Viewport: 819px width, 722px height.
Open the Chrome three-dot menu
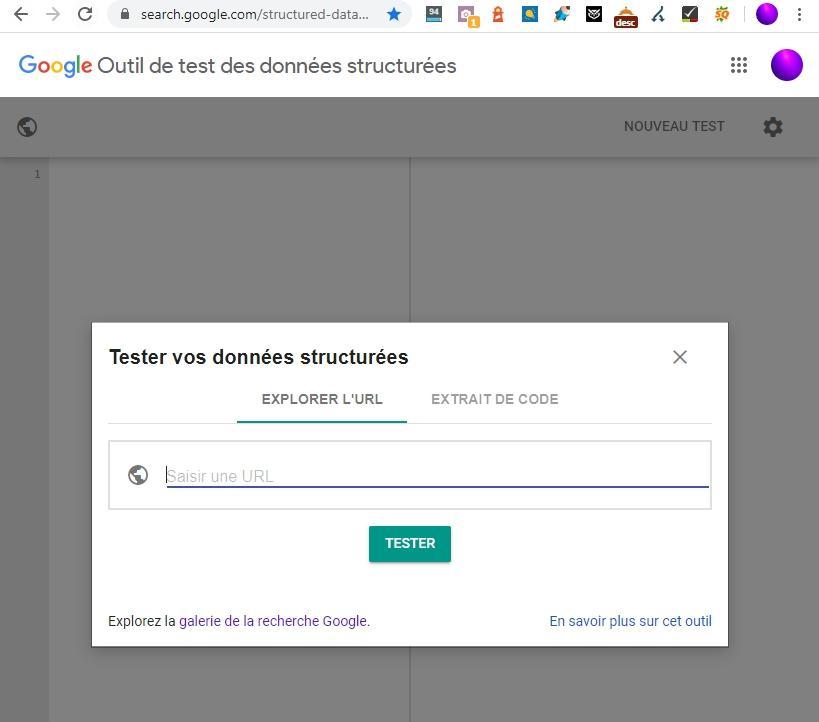pyautogui.click(x=799, y=15)
